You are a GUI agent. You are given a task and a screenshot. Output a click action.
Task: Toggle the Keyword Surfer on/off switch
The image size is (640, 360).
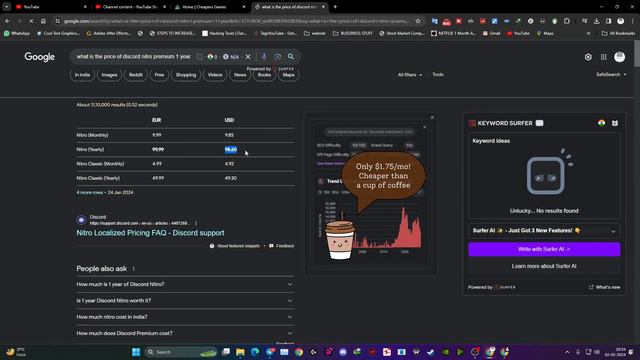click(x=540, y=123)
